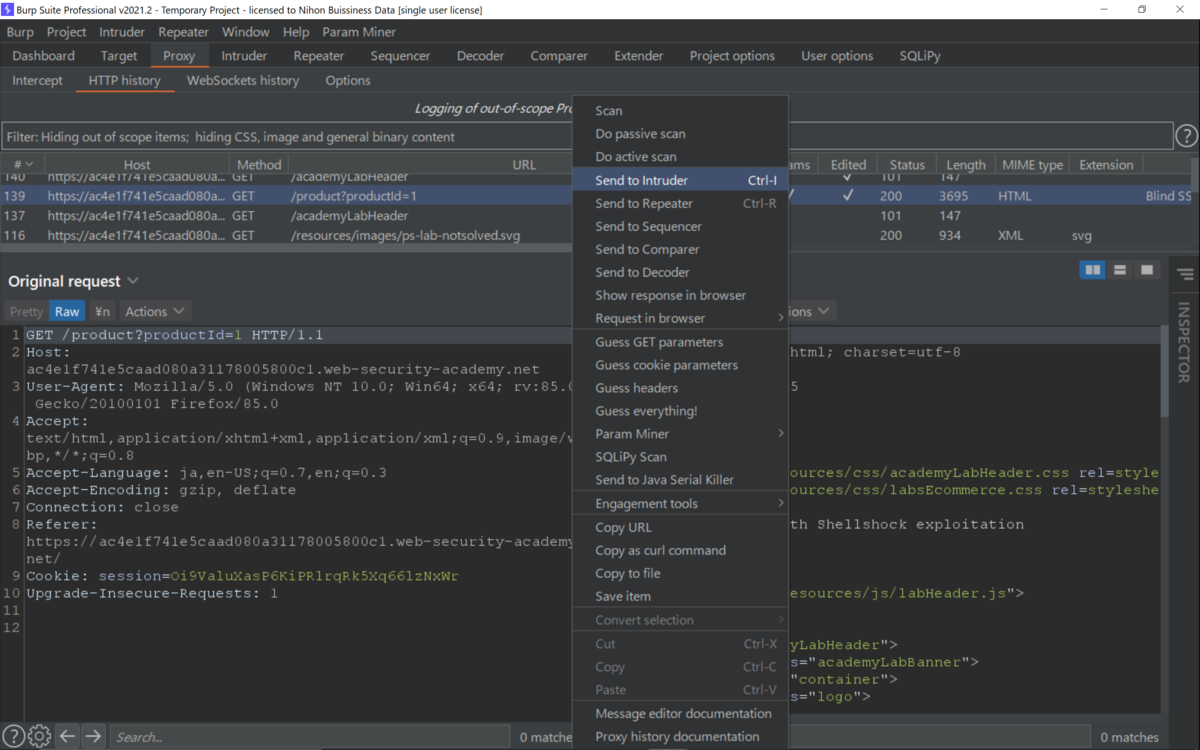Select Send to Decoder option
The height and width of the screenshot is (750, 1200).
point(680,272)
